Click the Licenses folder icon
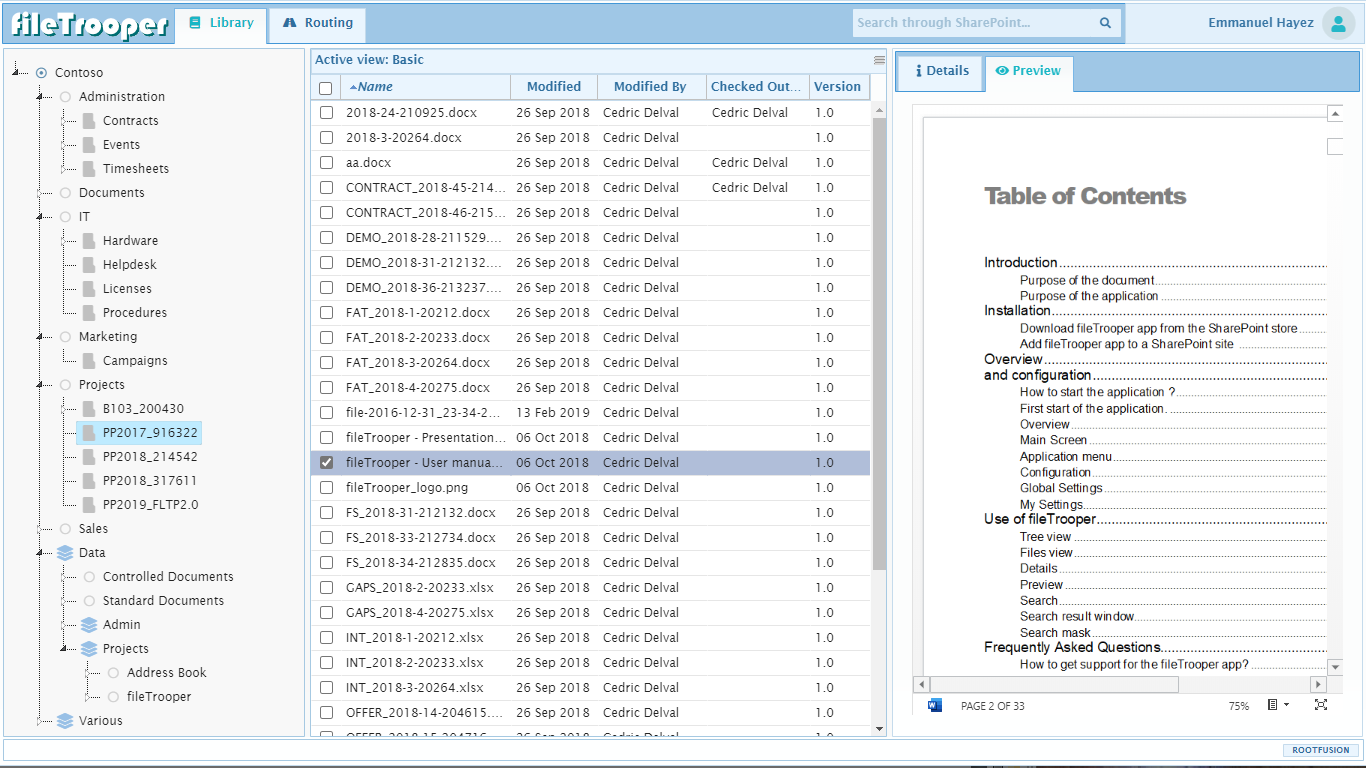 coord(89,289)
